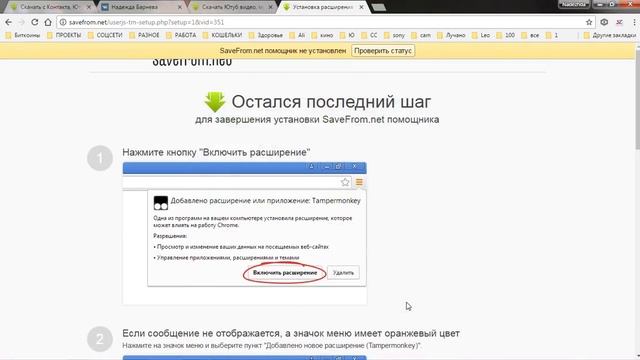Bookmark this page with the star icon
640x360 pixels.
tap(589, 22)
